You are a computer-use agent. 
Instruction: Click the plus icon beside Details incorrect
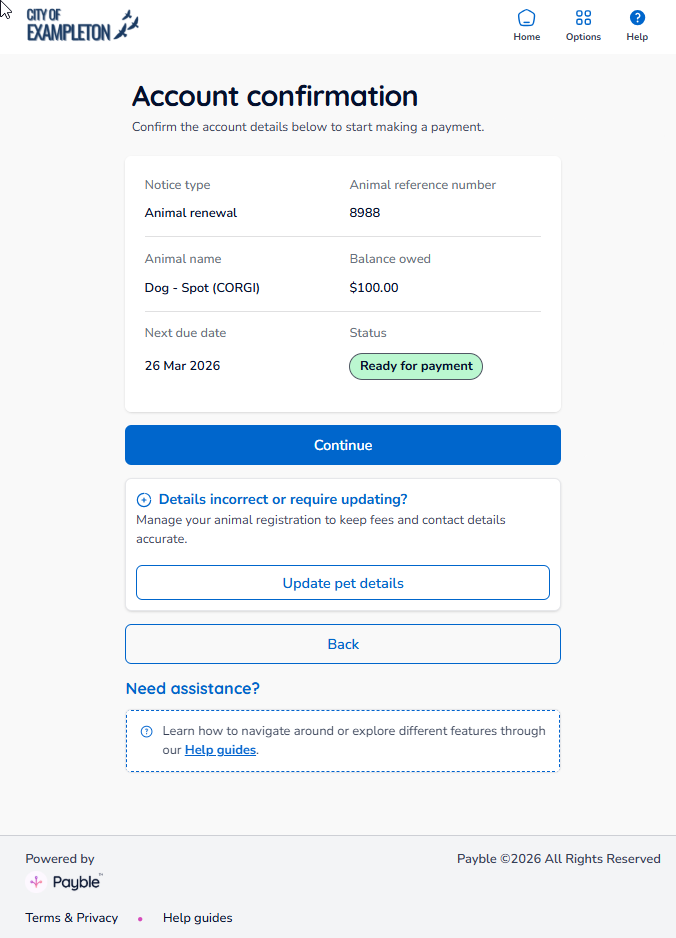144,500
